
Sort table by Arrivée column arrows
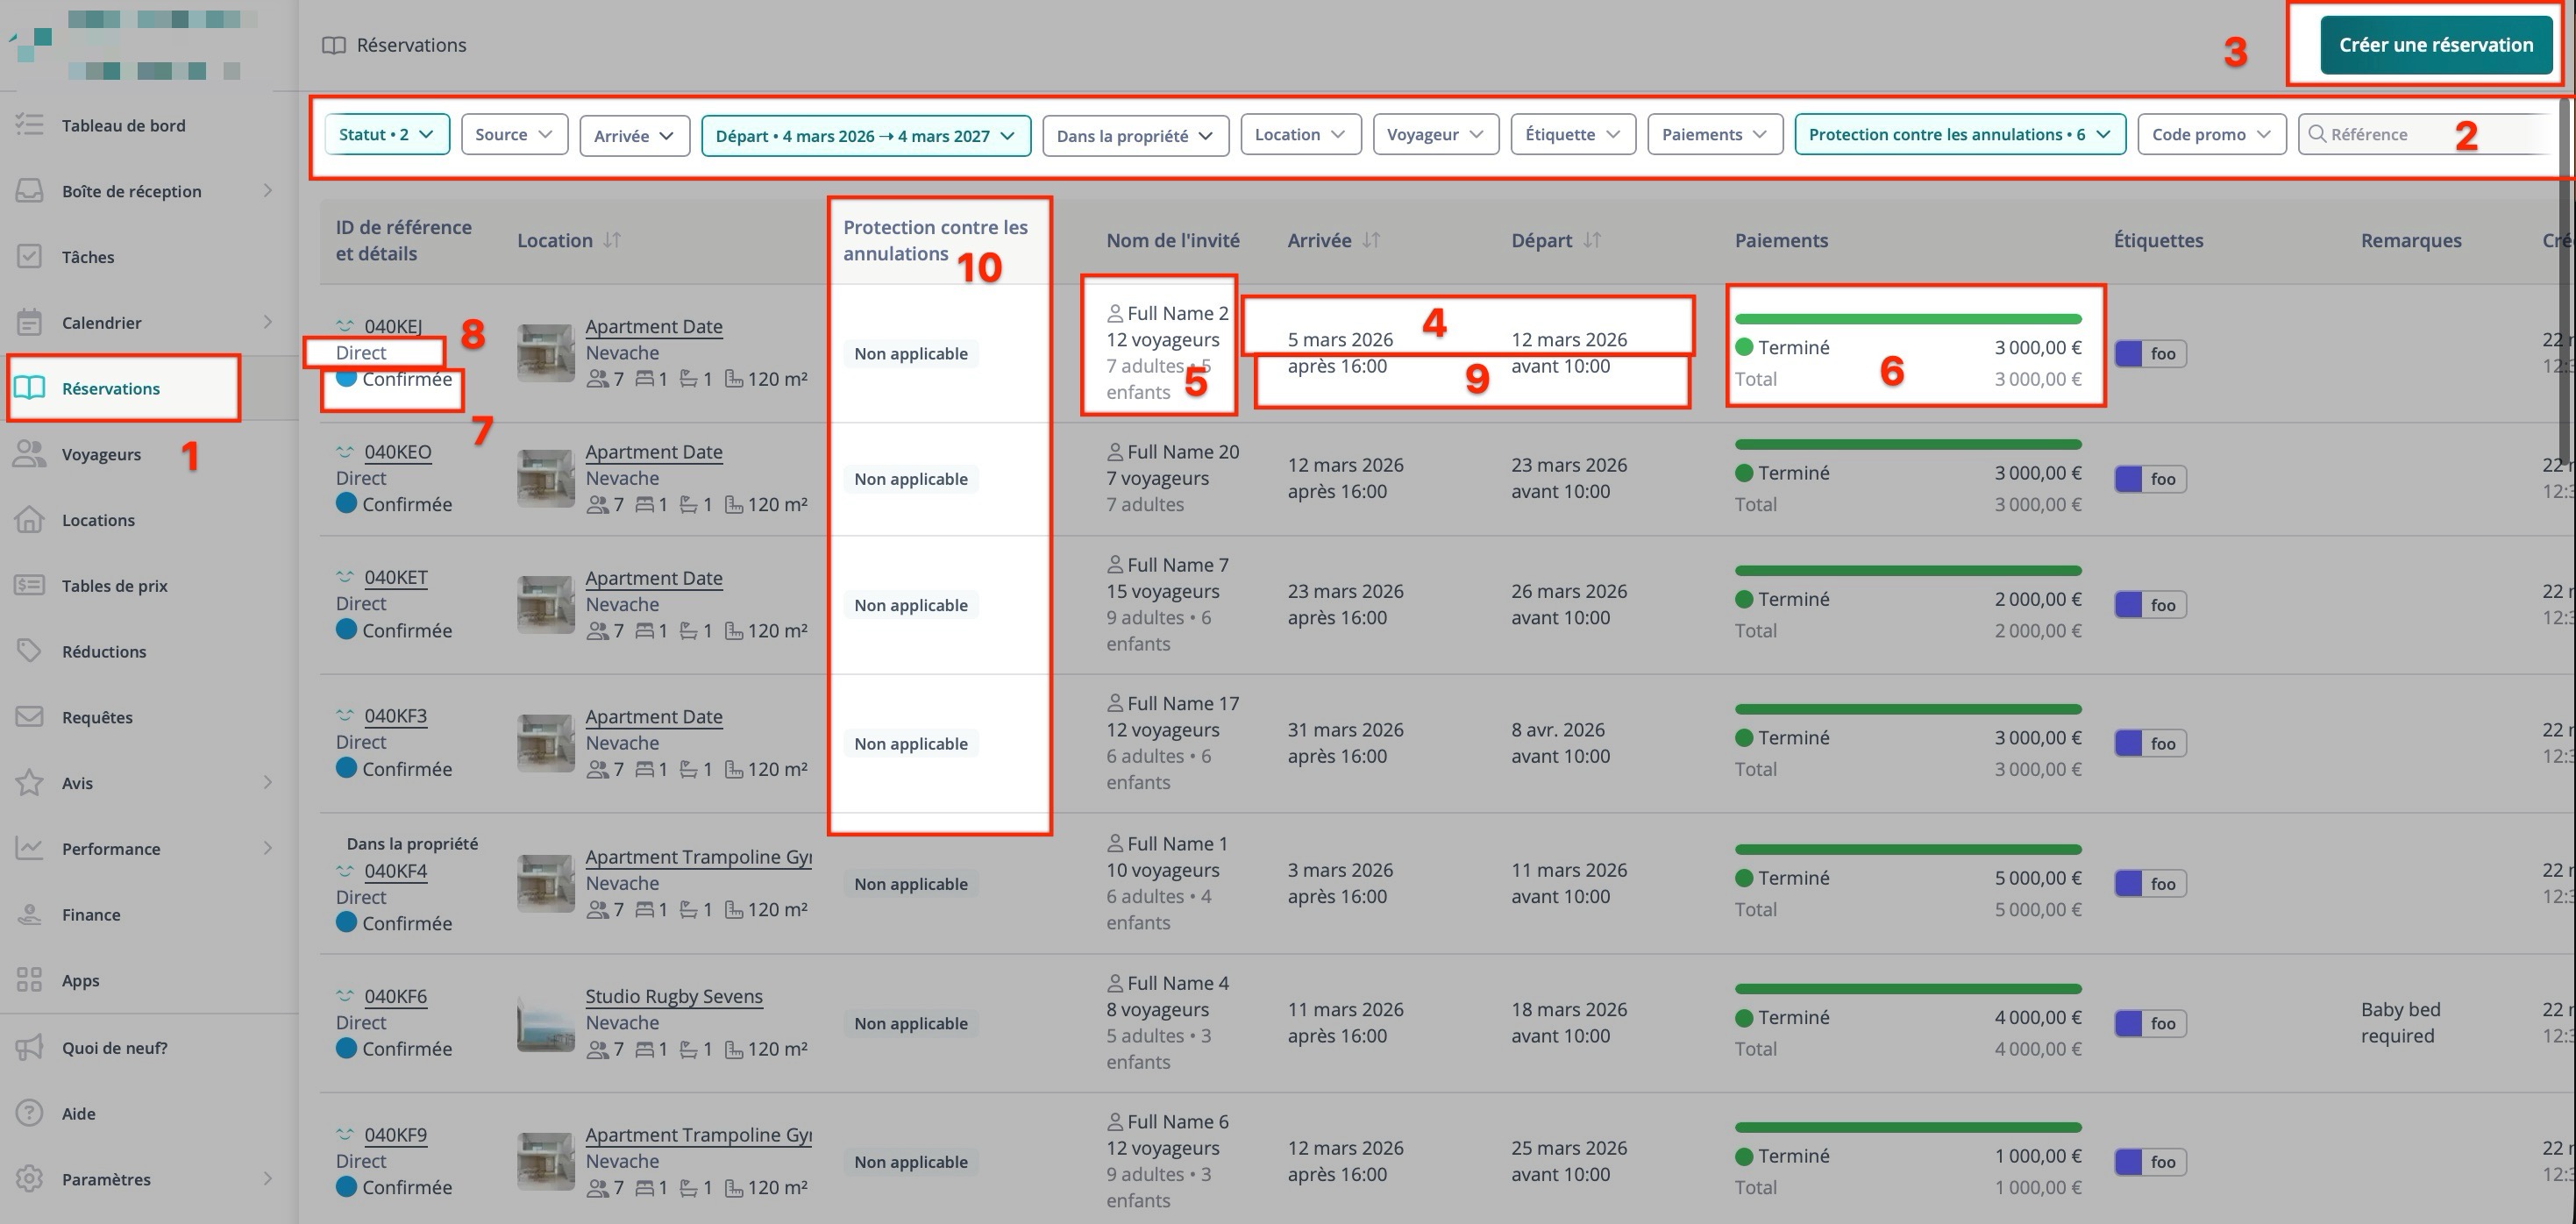tap(1371, 240)
